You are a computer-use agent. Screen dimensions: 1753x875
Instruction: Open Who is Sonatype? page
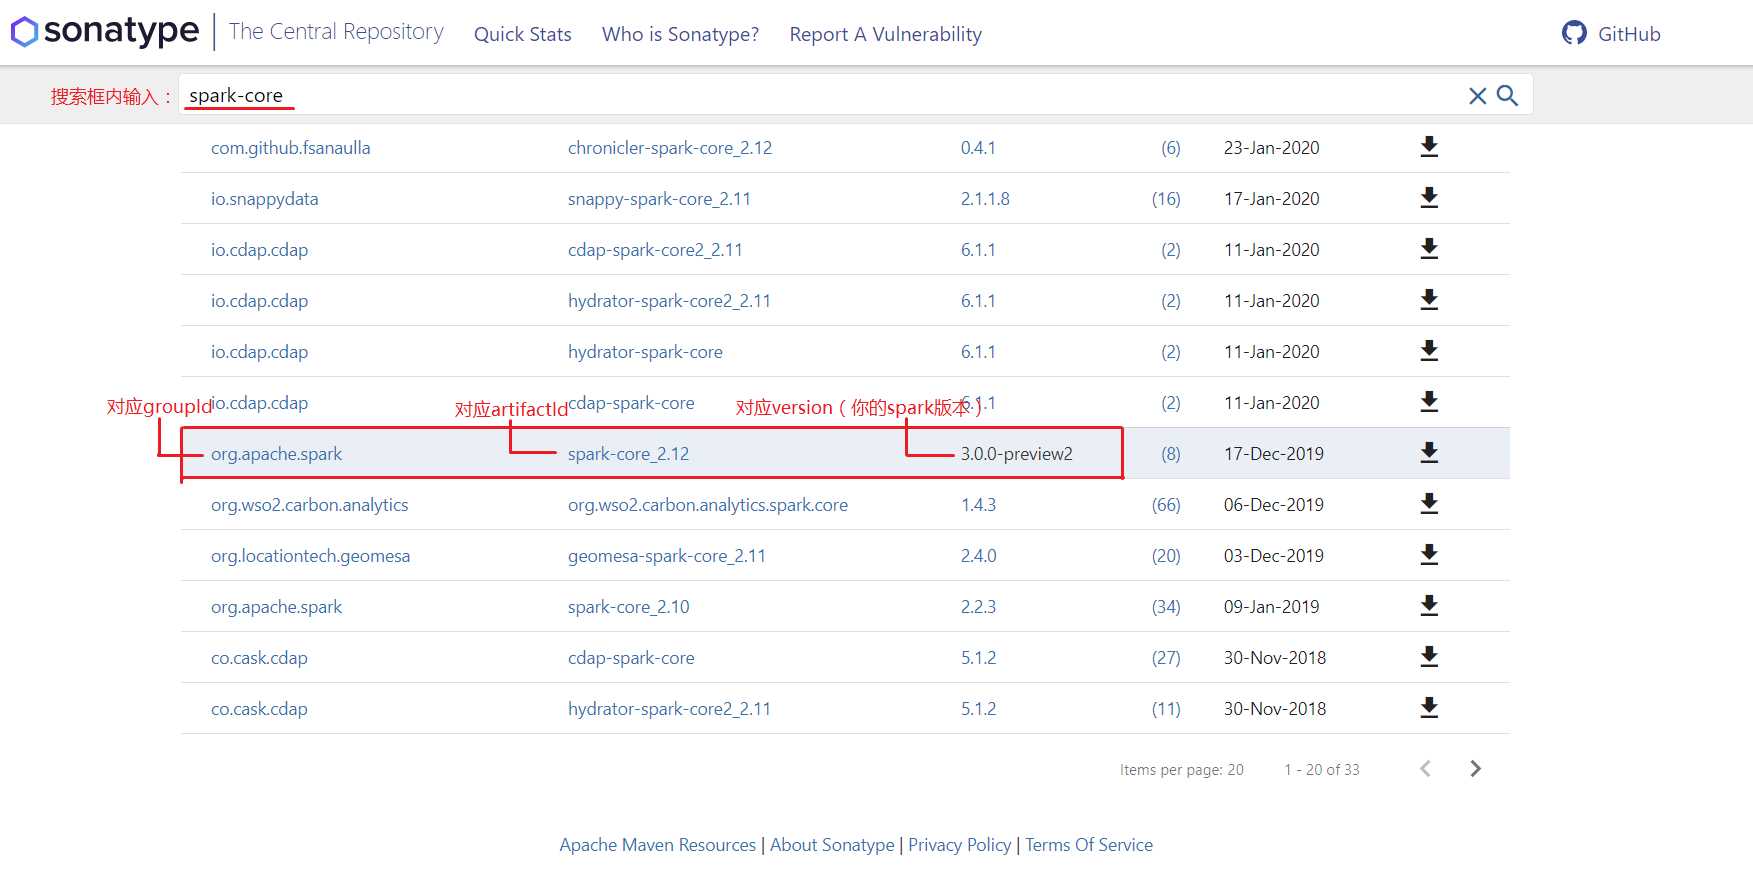[680, 34]
